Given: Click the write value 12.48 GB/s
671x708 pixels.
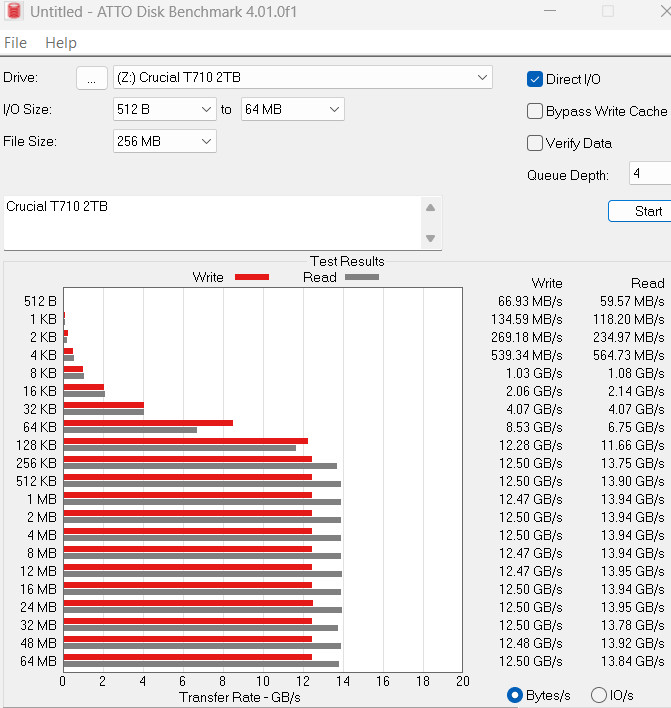Looking at the screenshot, I should (x=531, y=643).
